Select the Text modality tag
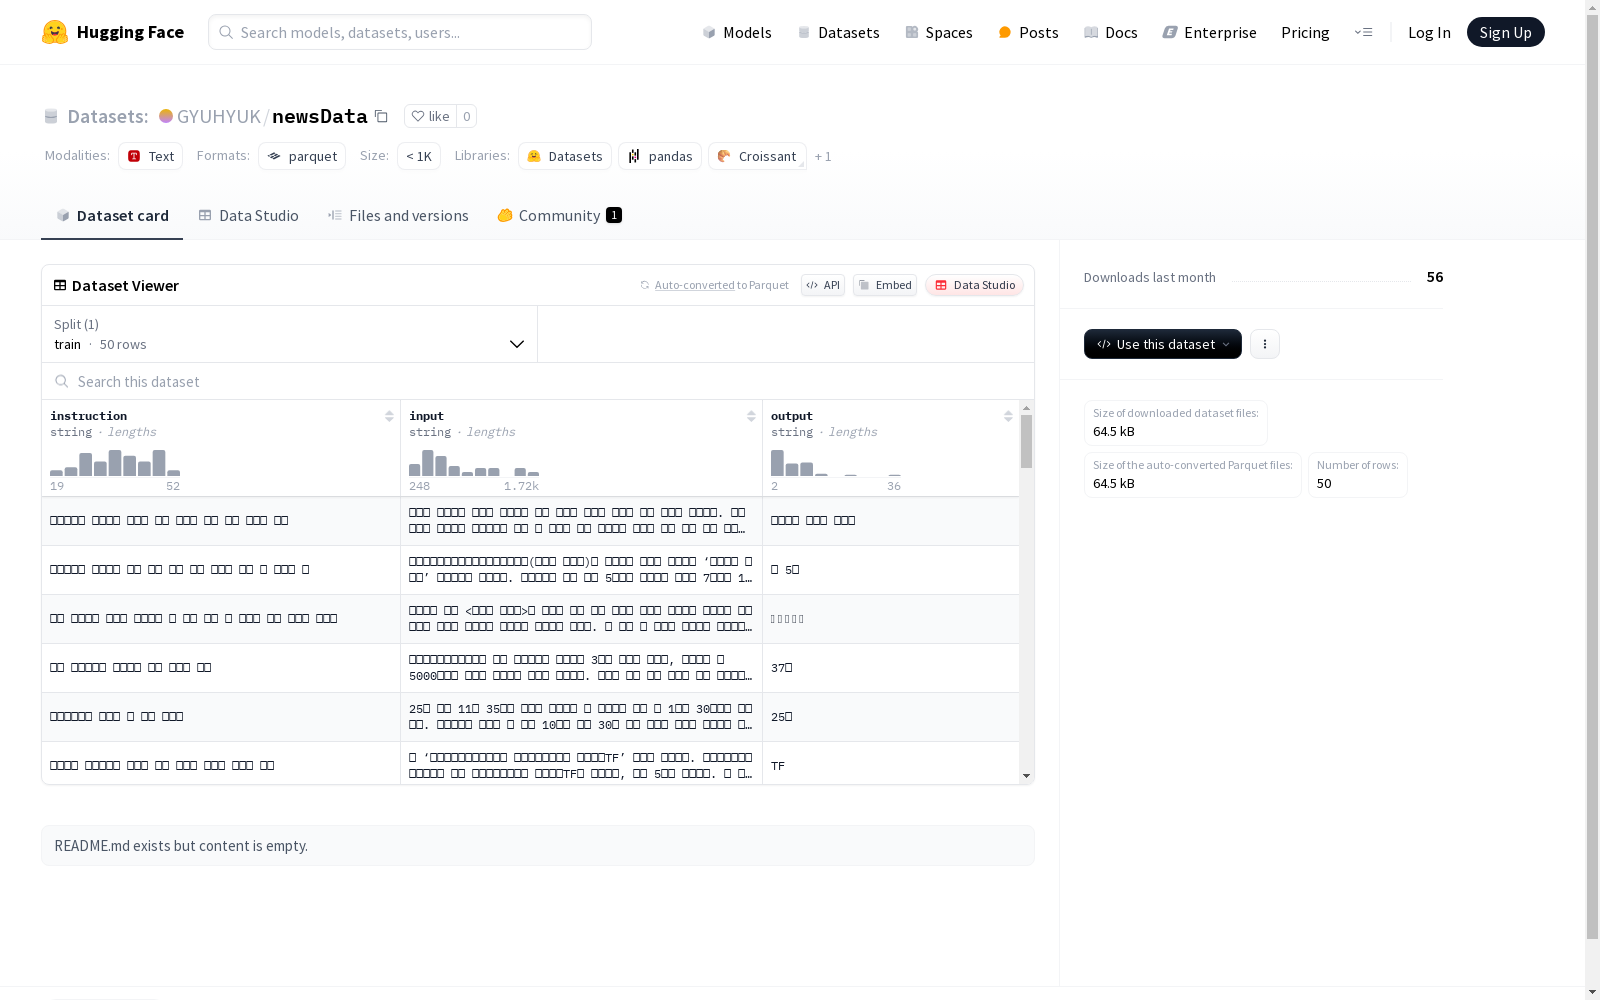 click(151, 156)
